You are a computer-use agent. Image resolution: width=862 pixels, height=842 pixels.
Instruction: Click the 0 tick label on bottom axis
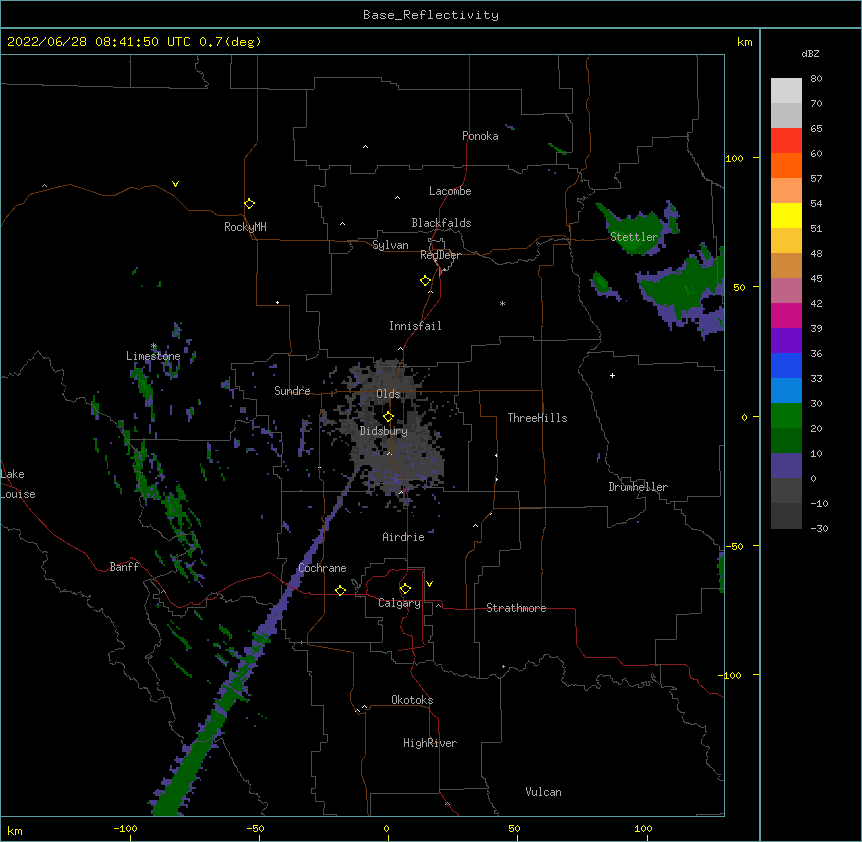pyautogui.click(x=386, y=828)
